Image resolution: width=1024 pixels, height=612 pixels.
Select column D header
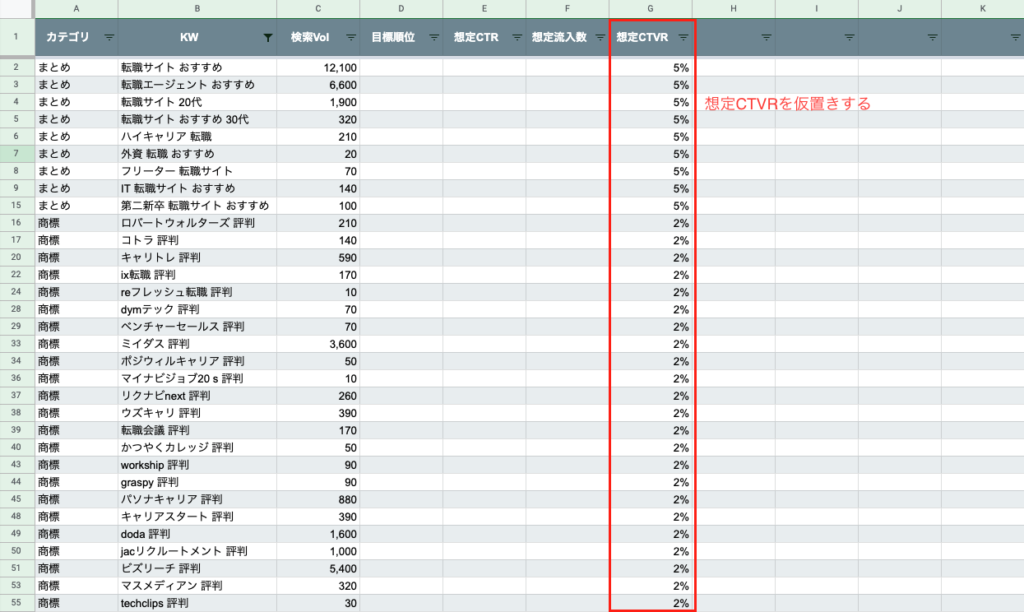coord(401,8)
